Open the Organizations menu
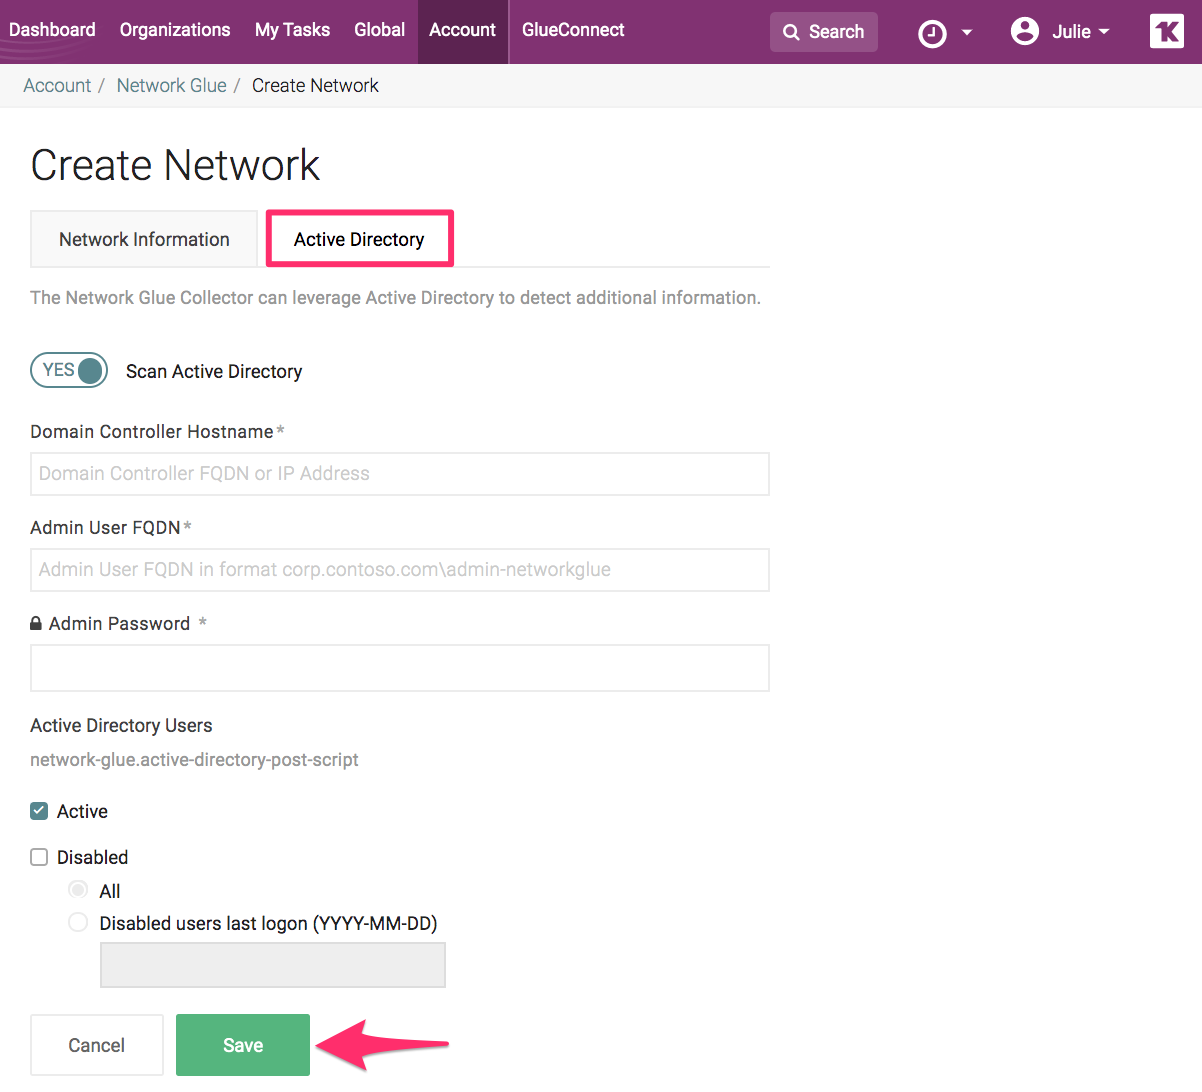This screenshot has width=1202, height=1092. click(x=175, y=30)
